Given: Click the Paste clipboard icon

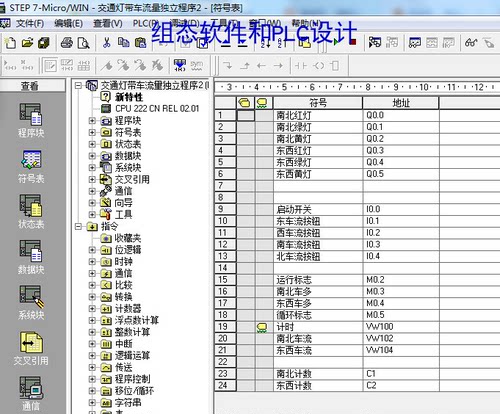Looking at the screenshot, I should pyautogui.click(x=140, y=43).
